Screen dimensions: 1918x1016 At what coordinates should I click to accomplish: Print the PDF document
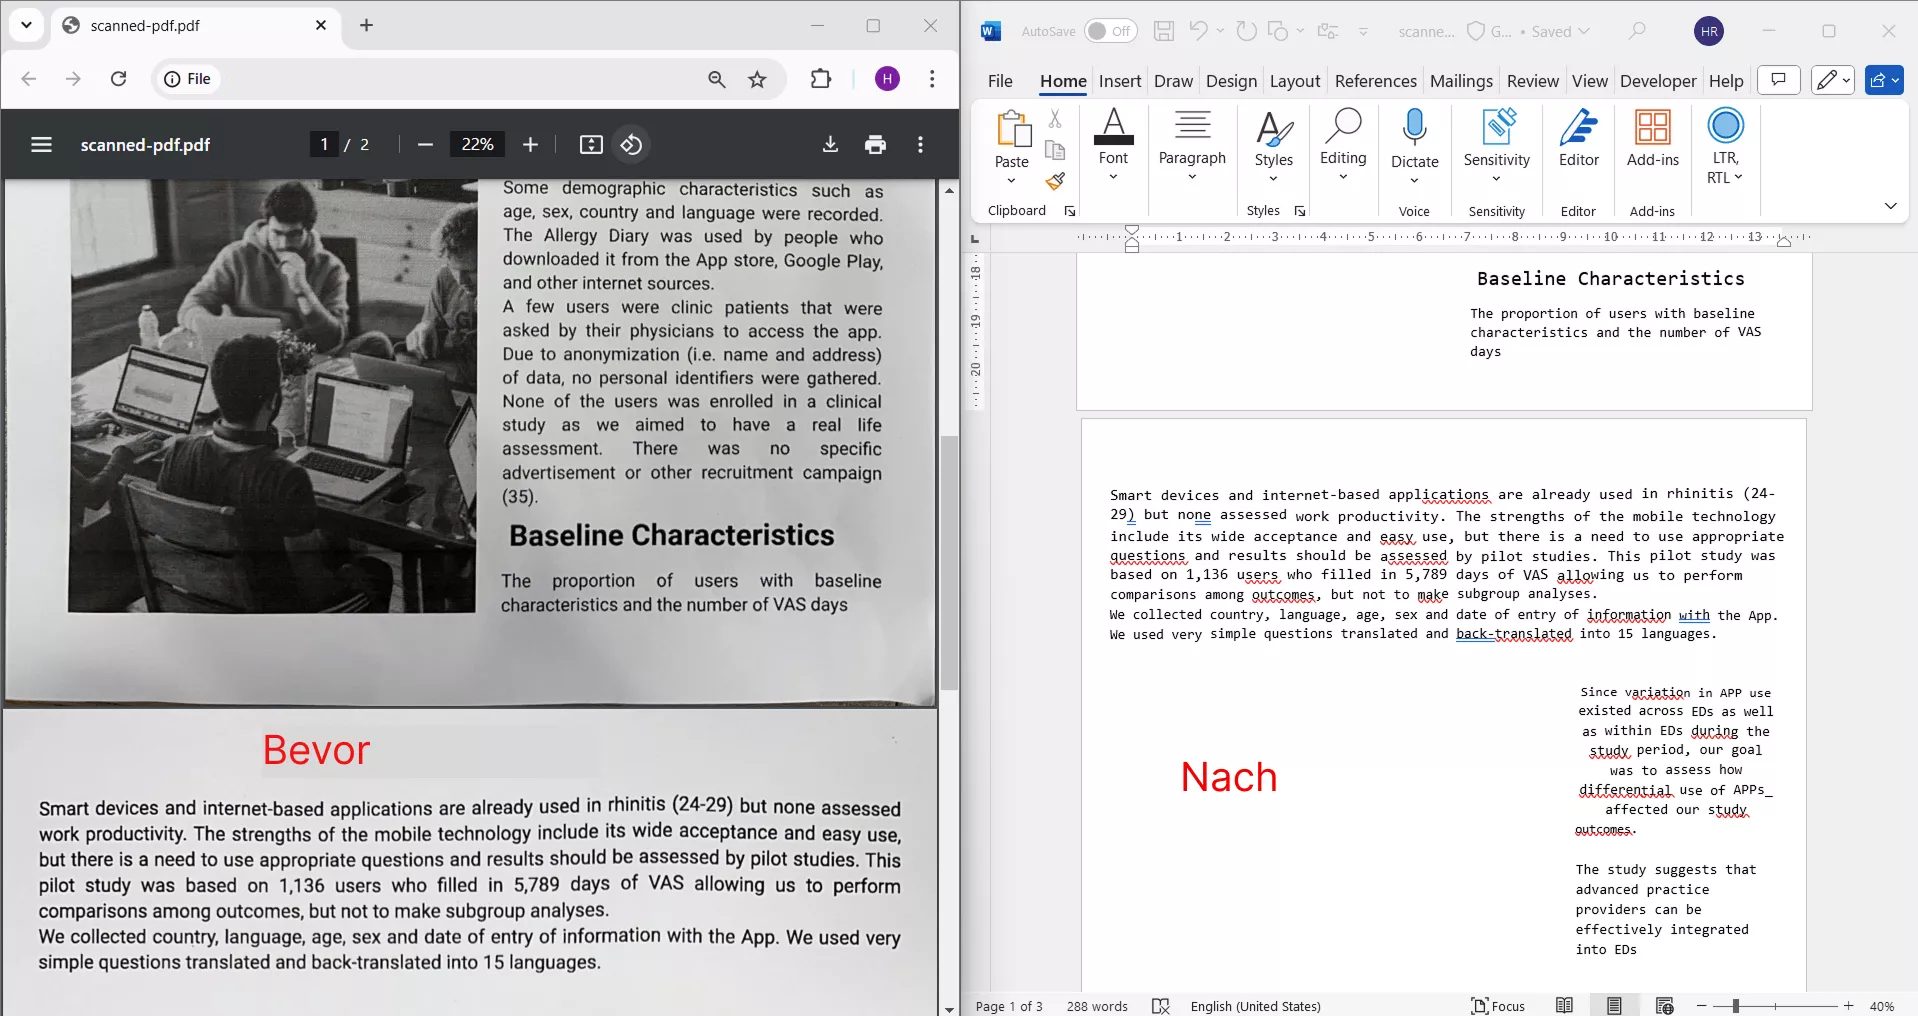pos(875,145)
